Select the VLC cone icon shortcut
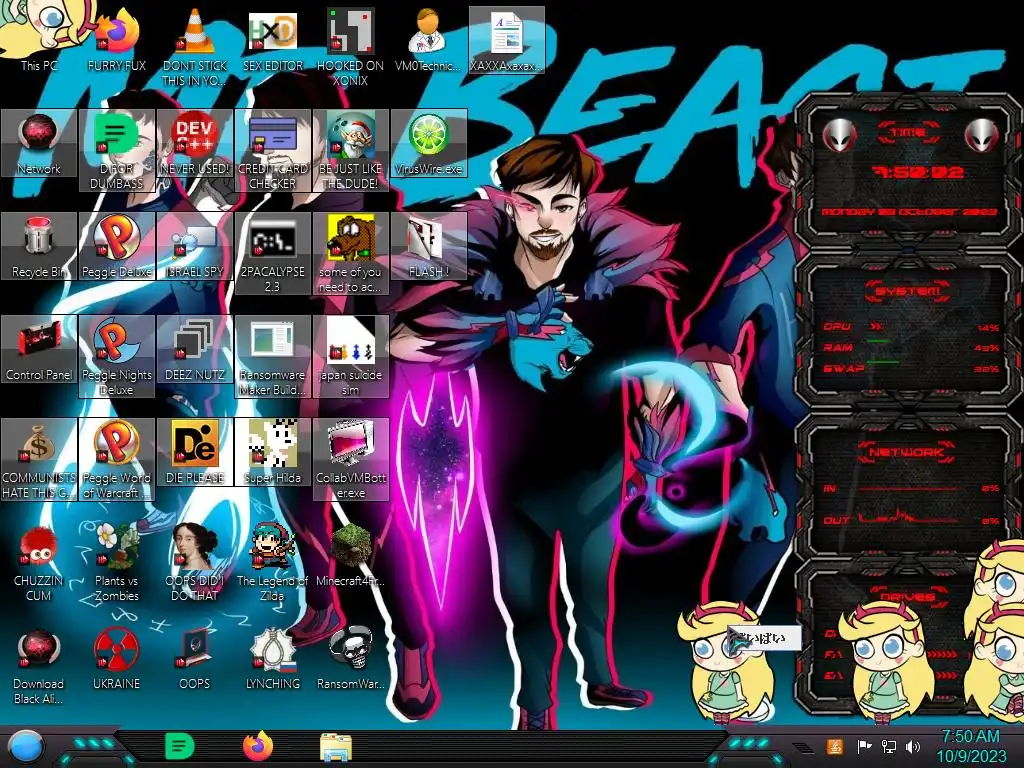Viewport: 1024px width, 768px height. pos(195,47)
